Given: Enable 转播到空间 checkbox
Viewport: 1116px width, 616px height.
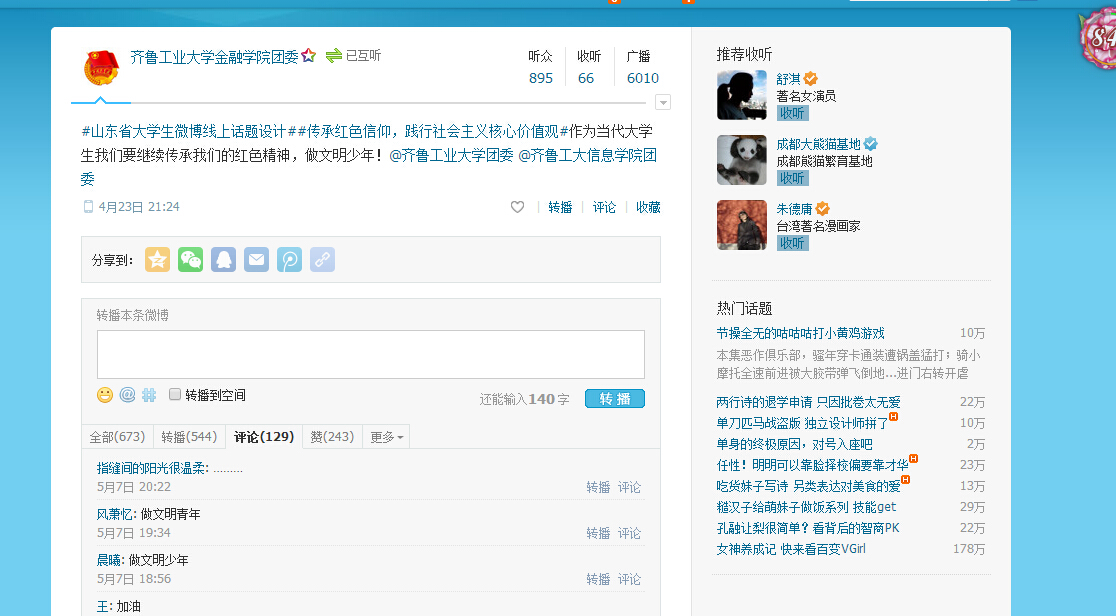Looking at the screenshot, I should [174, 394].
